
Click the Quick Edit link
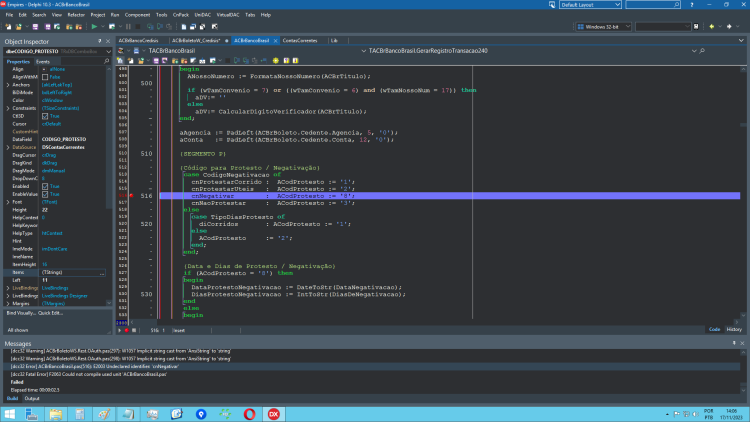point(50,313)
